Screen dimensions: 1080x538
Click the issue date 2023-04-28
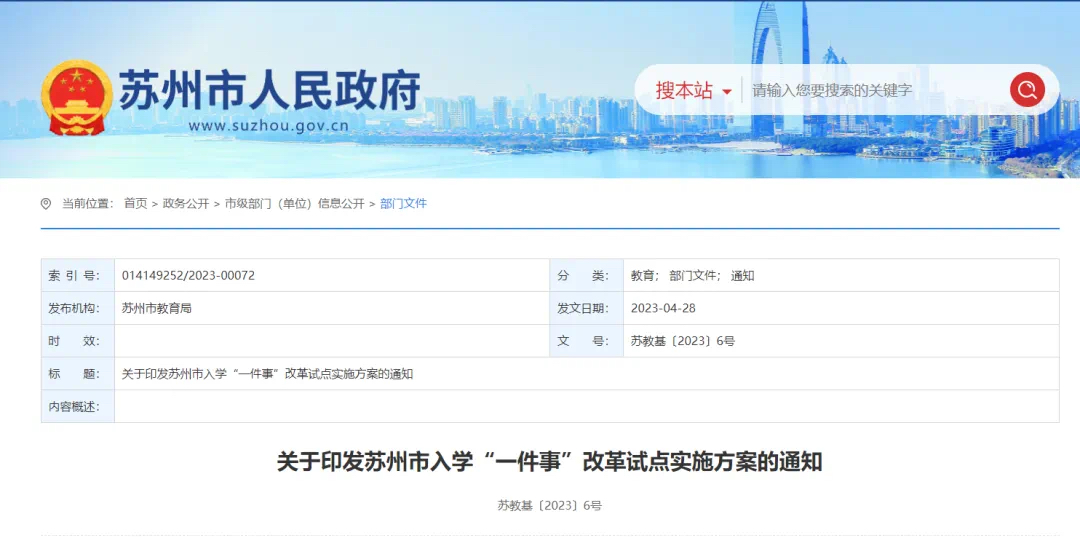click(x=662, y=308)
